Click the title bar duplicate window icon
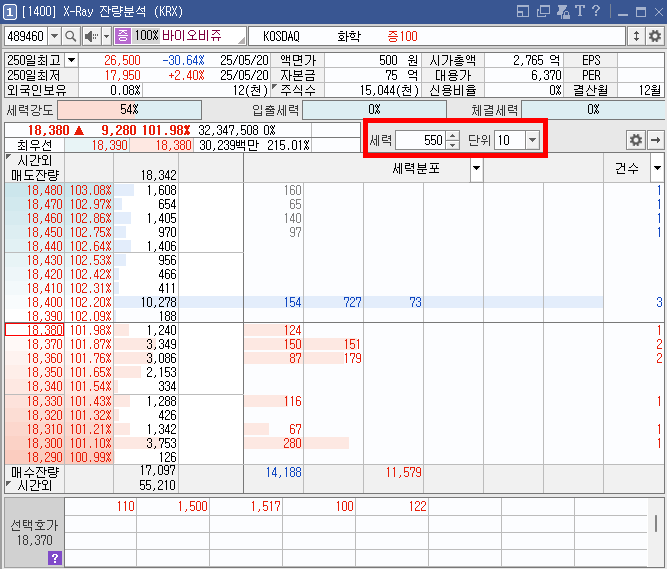 tap(543, 11)
